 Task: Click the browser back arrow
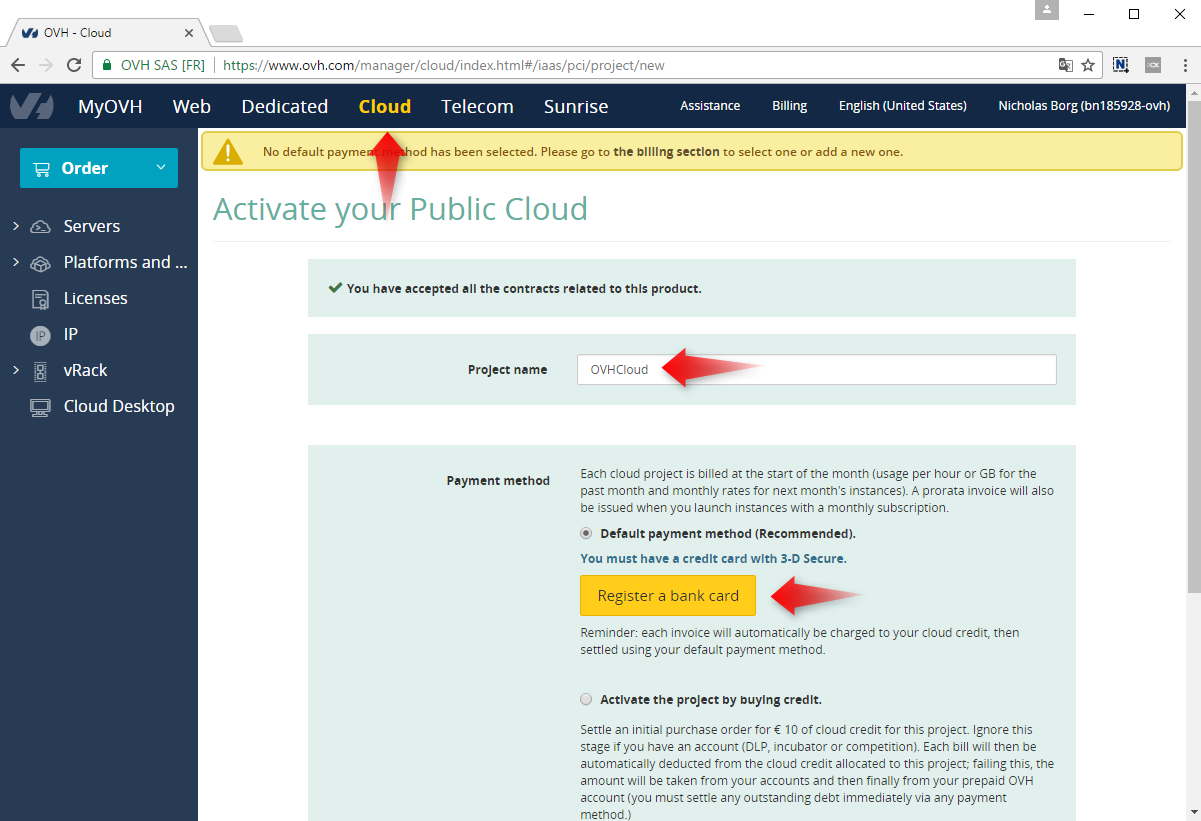(18, 65)
